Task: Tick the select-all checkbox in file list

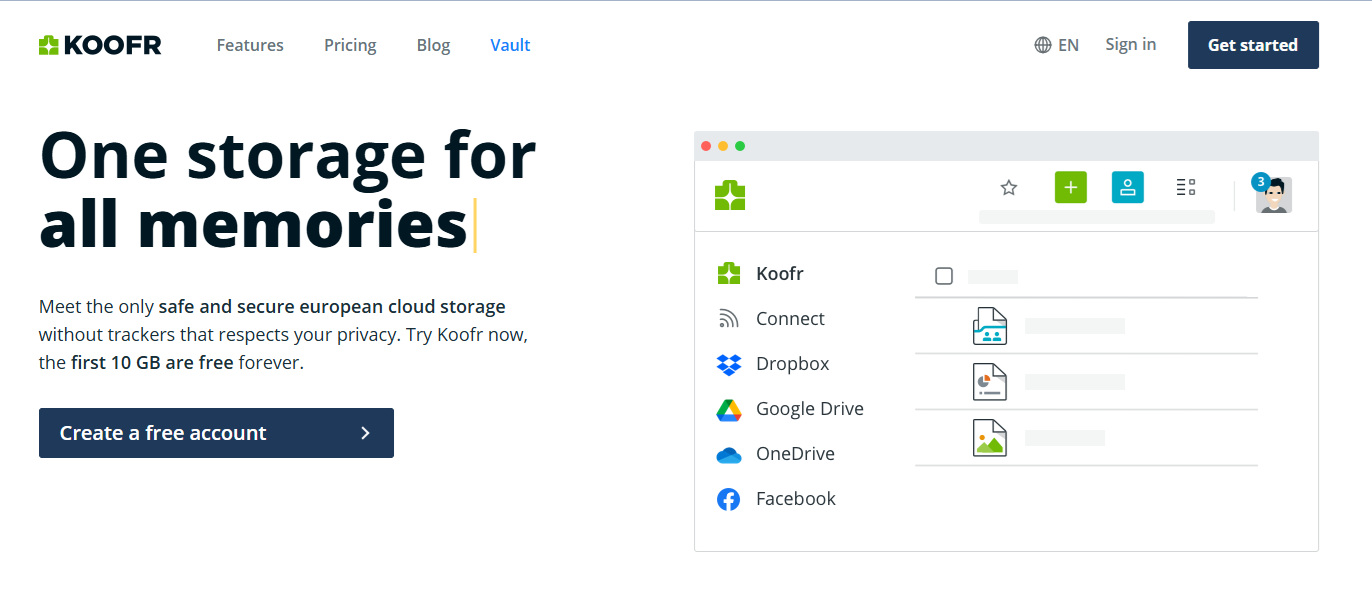Action: [x=944, y=276]
